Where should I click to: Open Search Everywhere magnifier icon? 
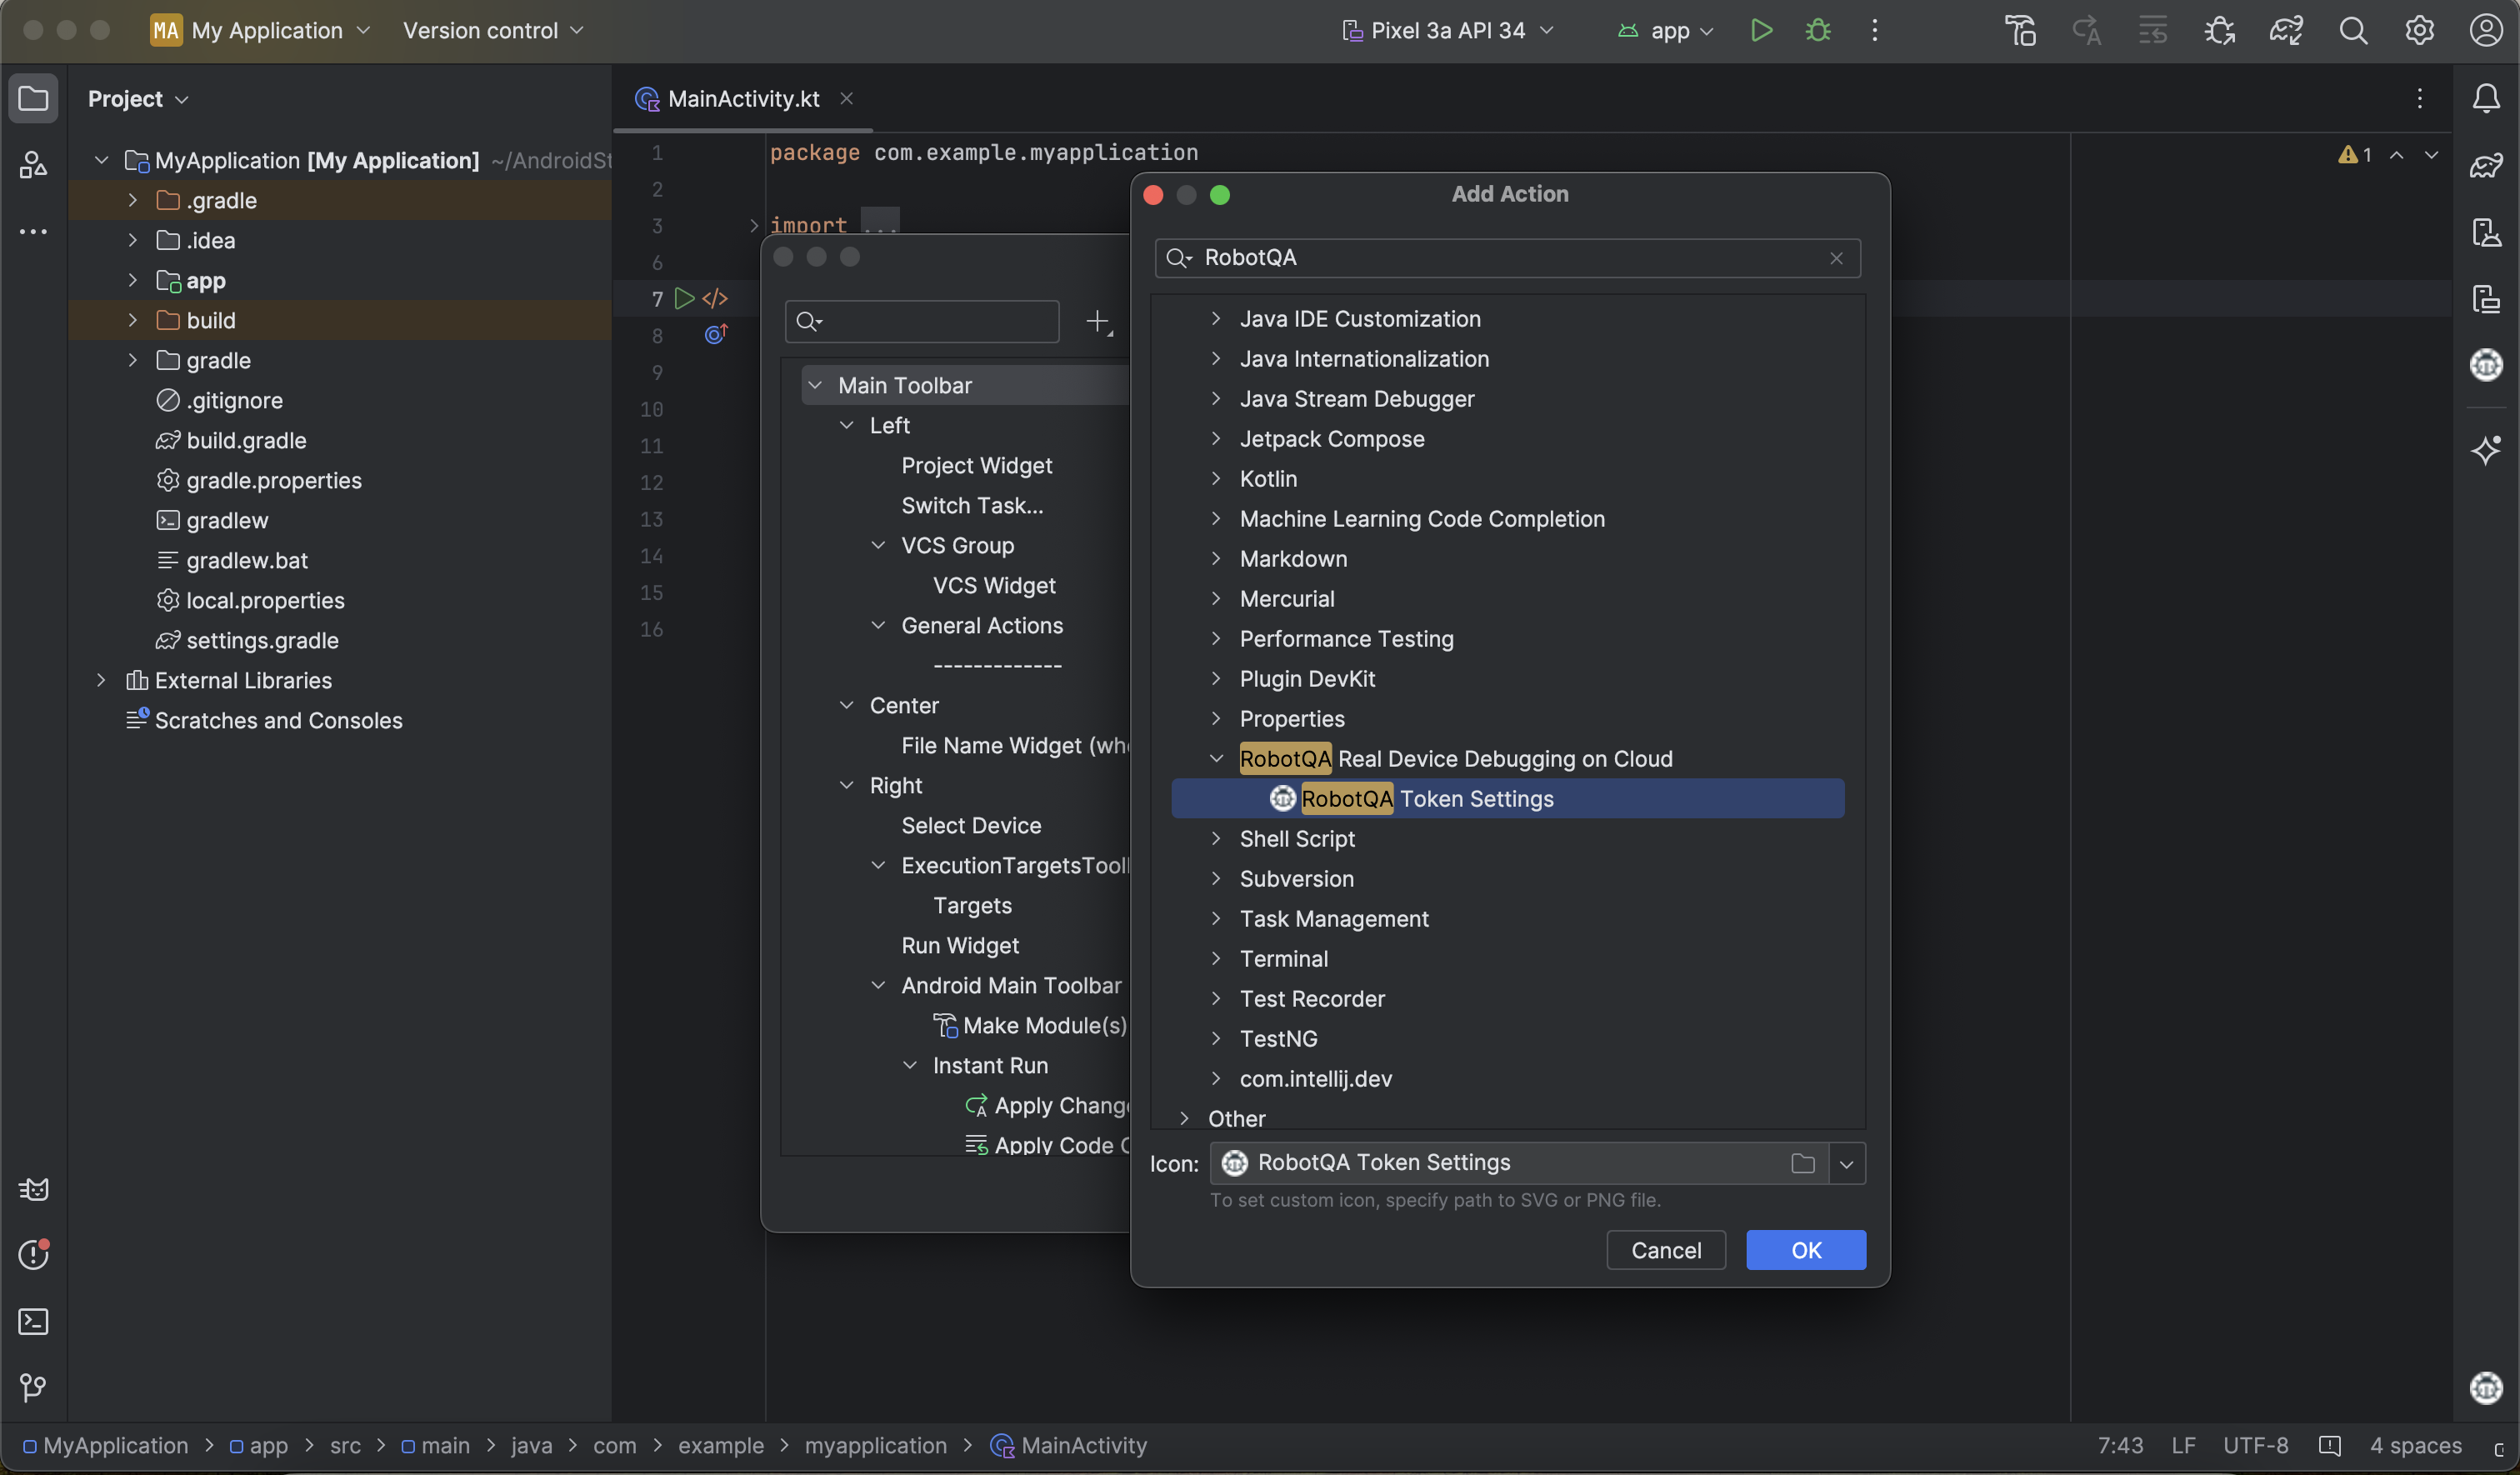pyautogui.click(x=2352, y=30)
